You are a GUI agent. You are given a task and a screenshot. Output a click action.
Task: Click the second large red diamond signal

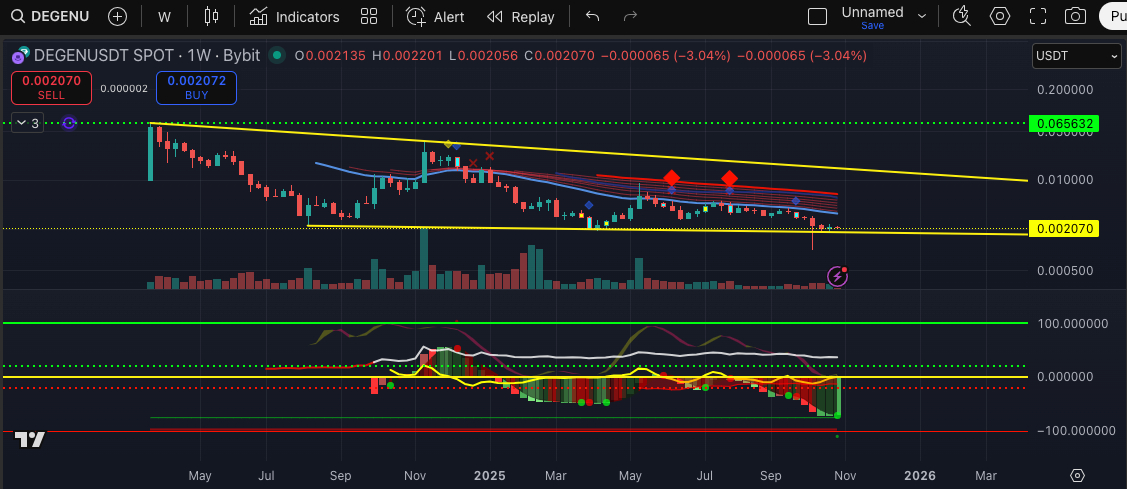pyautogui.click(x=730, y=178)
